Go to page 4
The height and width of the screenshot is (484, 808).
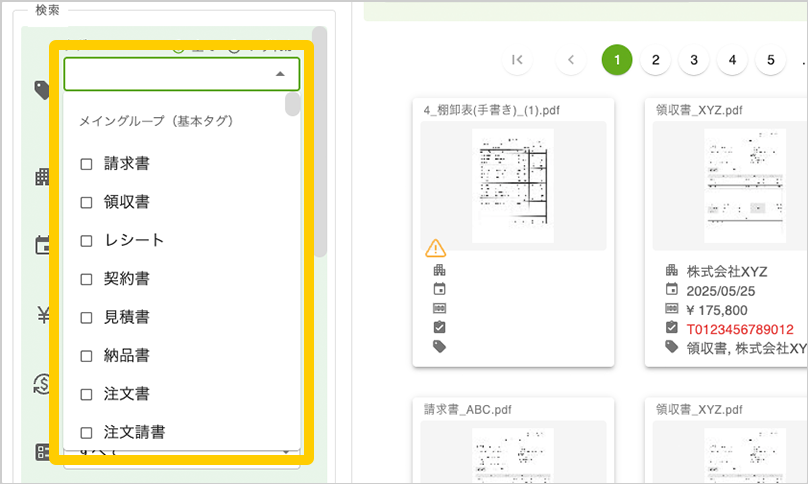(732, 60)
